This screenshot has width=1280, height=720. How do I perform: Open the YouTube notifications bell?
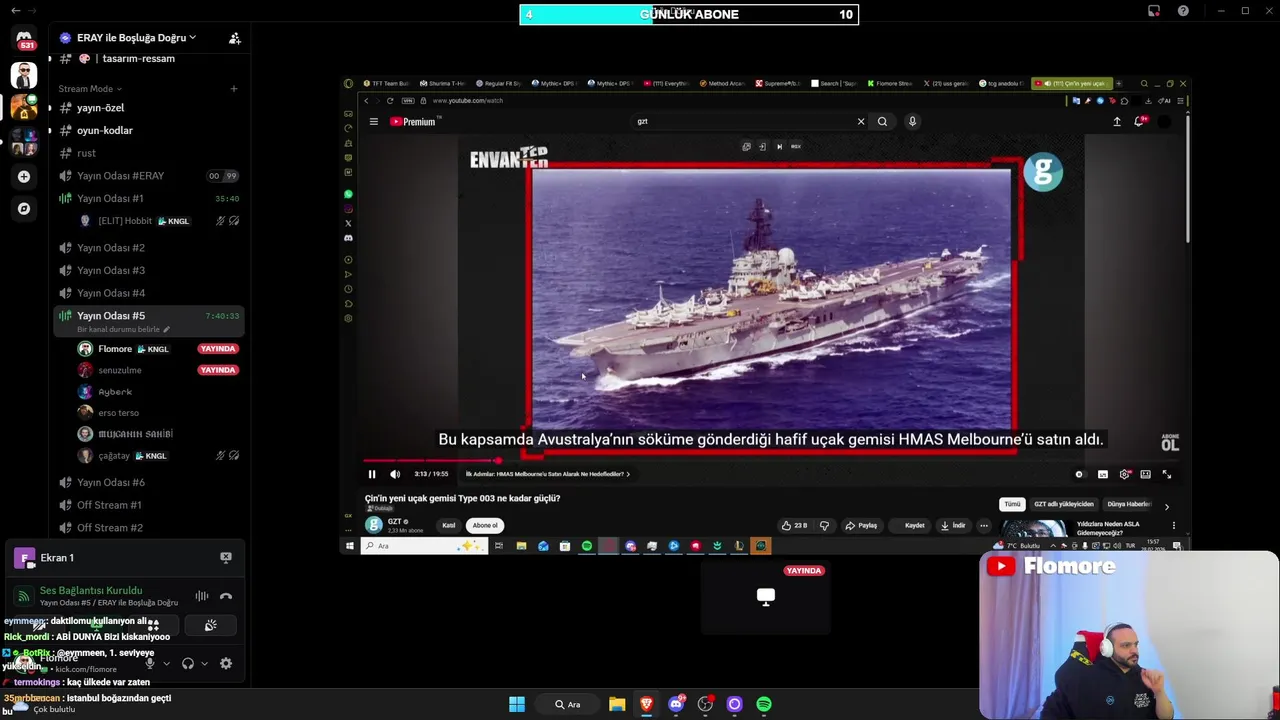(x=1140, y=122)
